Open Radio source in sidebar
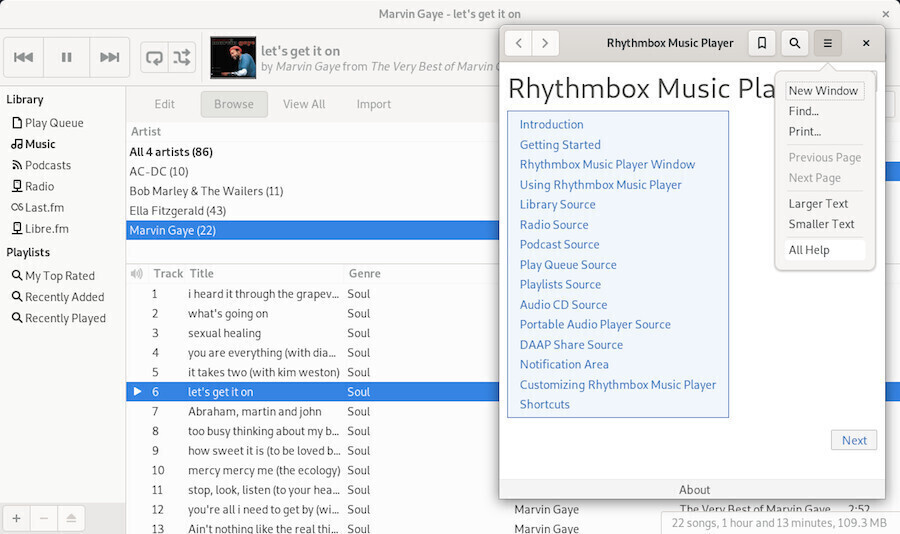Image resolution: width=900 pixels, height=534 pixels. (x=33, y=187)
